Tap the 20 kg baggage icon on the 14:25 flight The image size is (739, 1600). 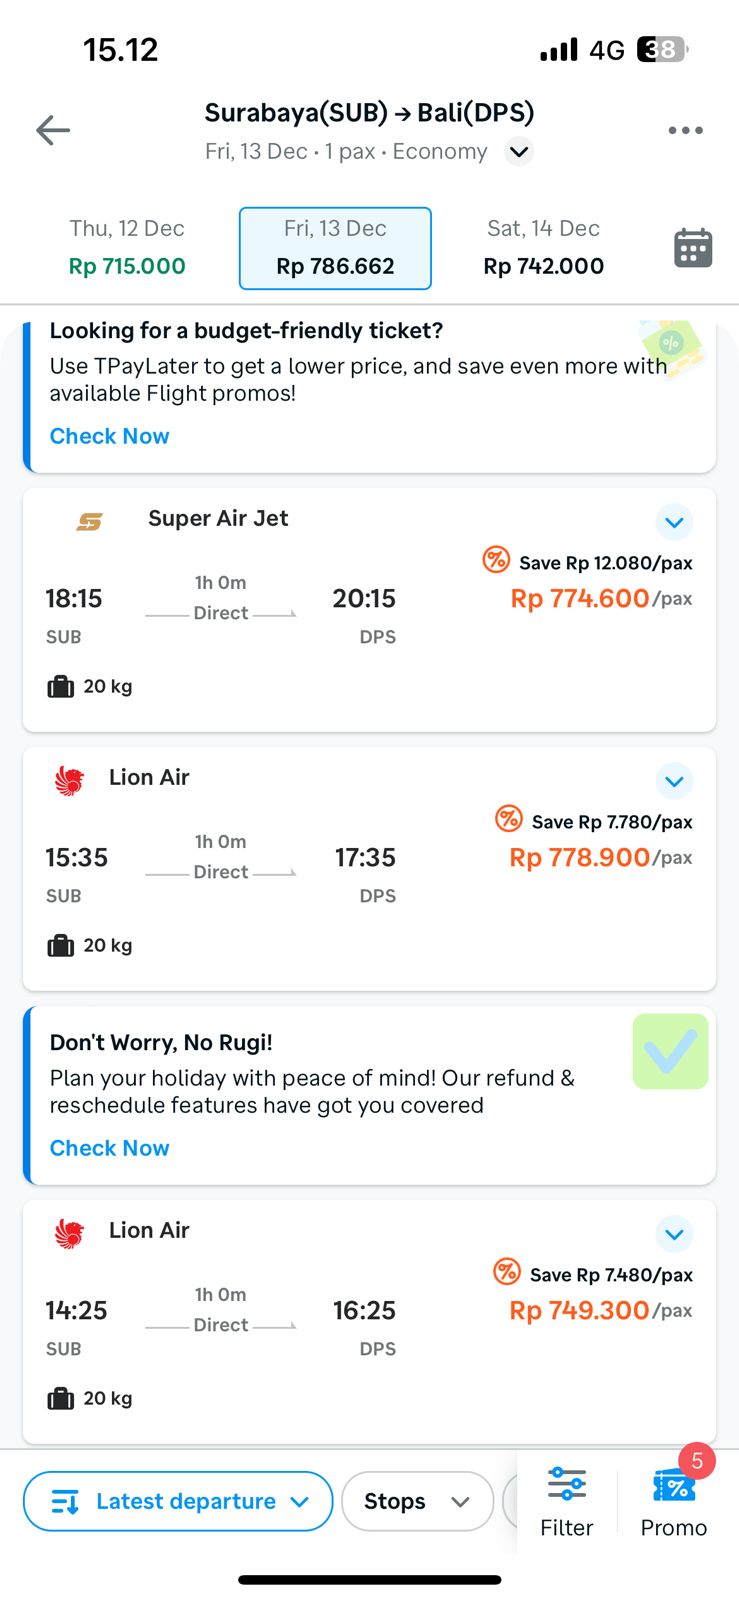tap(61, 1398)
